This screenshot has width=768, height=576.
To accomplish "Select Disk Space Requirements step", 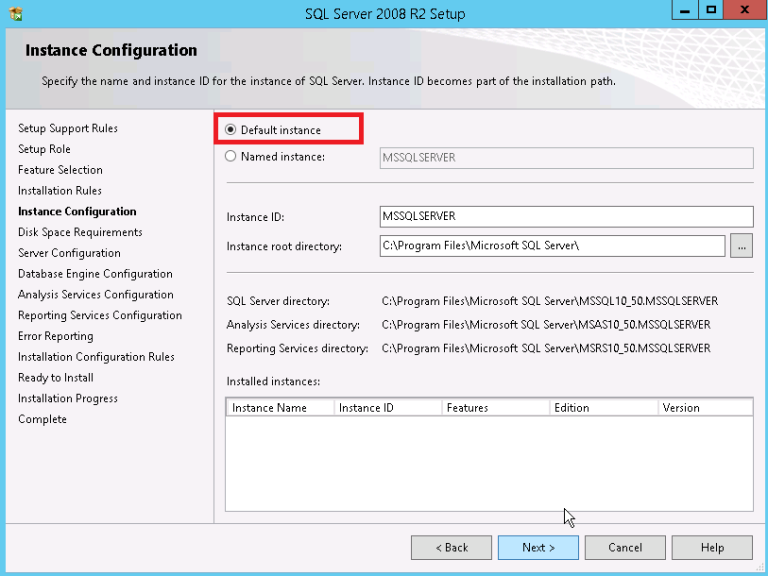I will (x=80, y=232).
